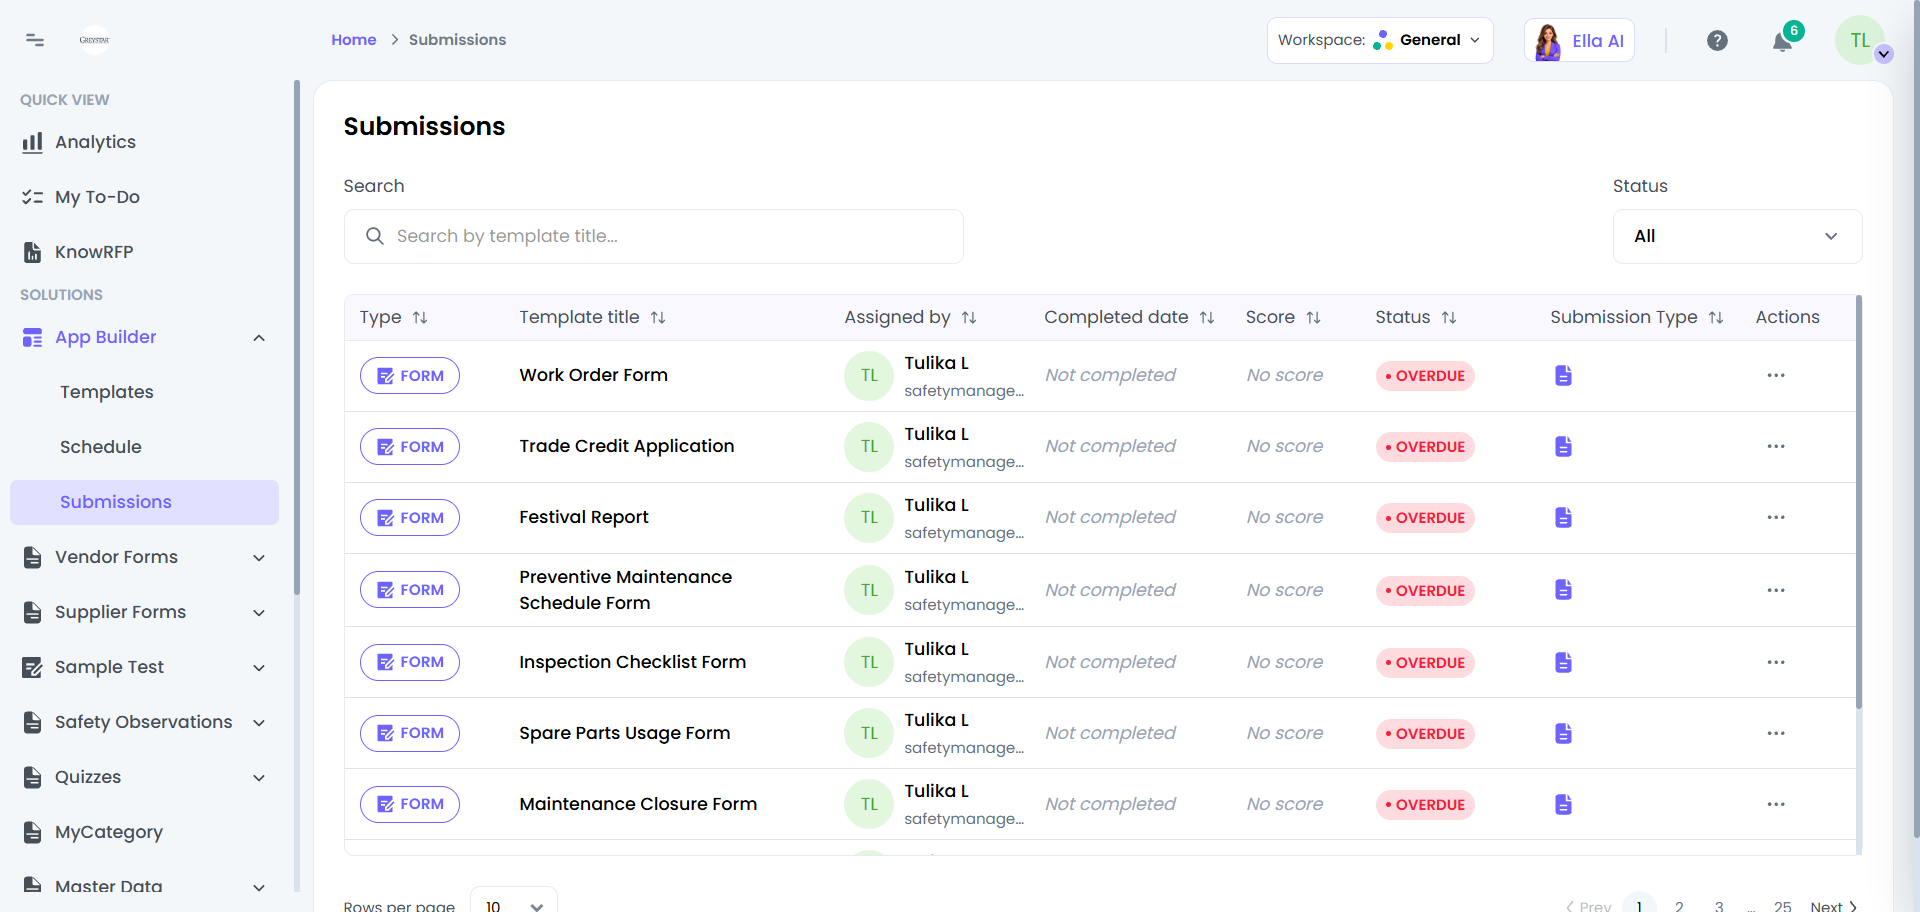Open Templates under App Builder
1920x912 pixels.
click(x=107, y=392)
